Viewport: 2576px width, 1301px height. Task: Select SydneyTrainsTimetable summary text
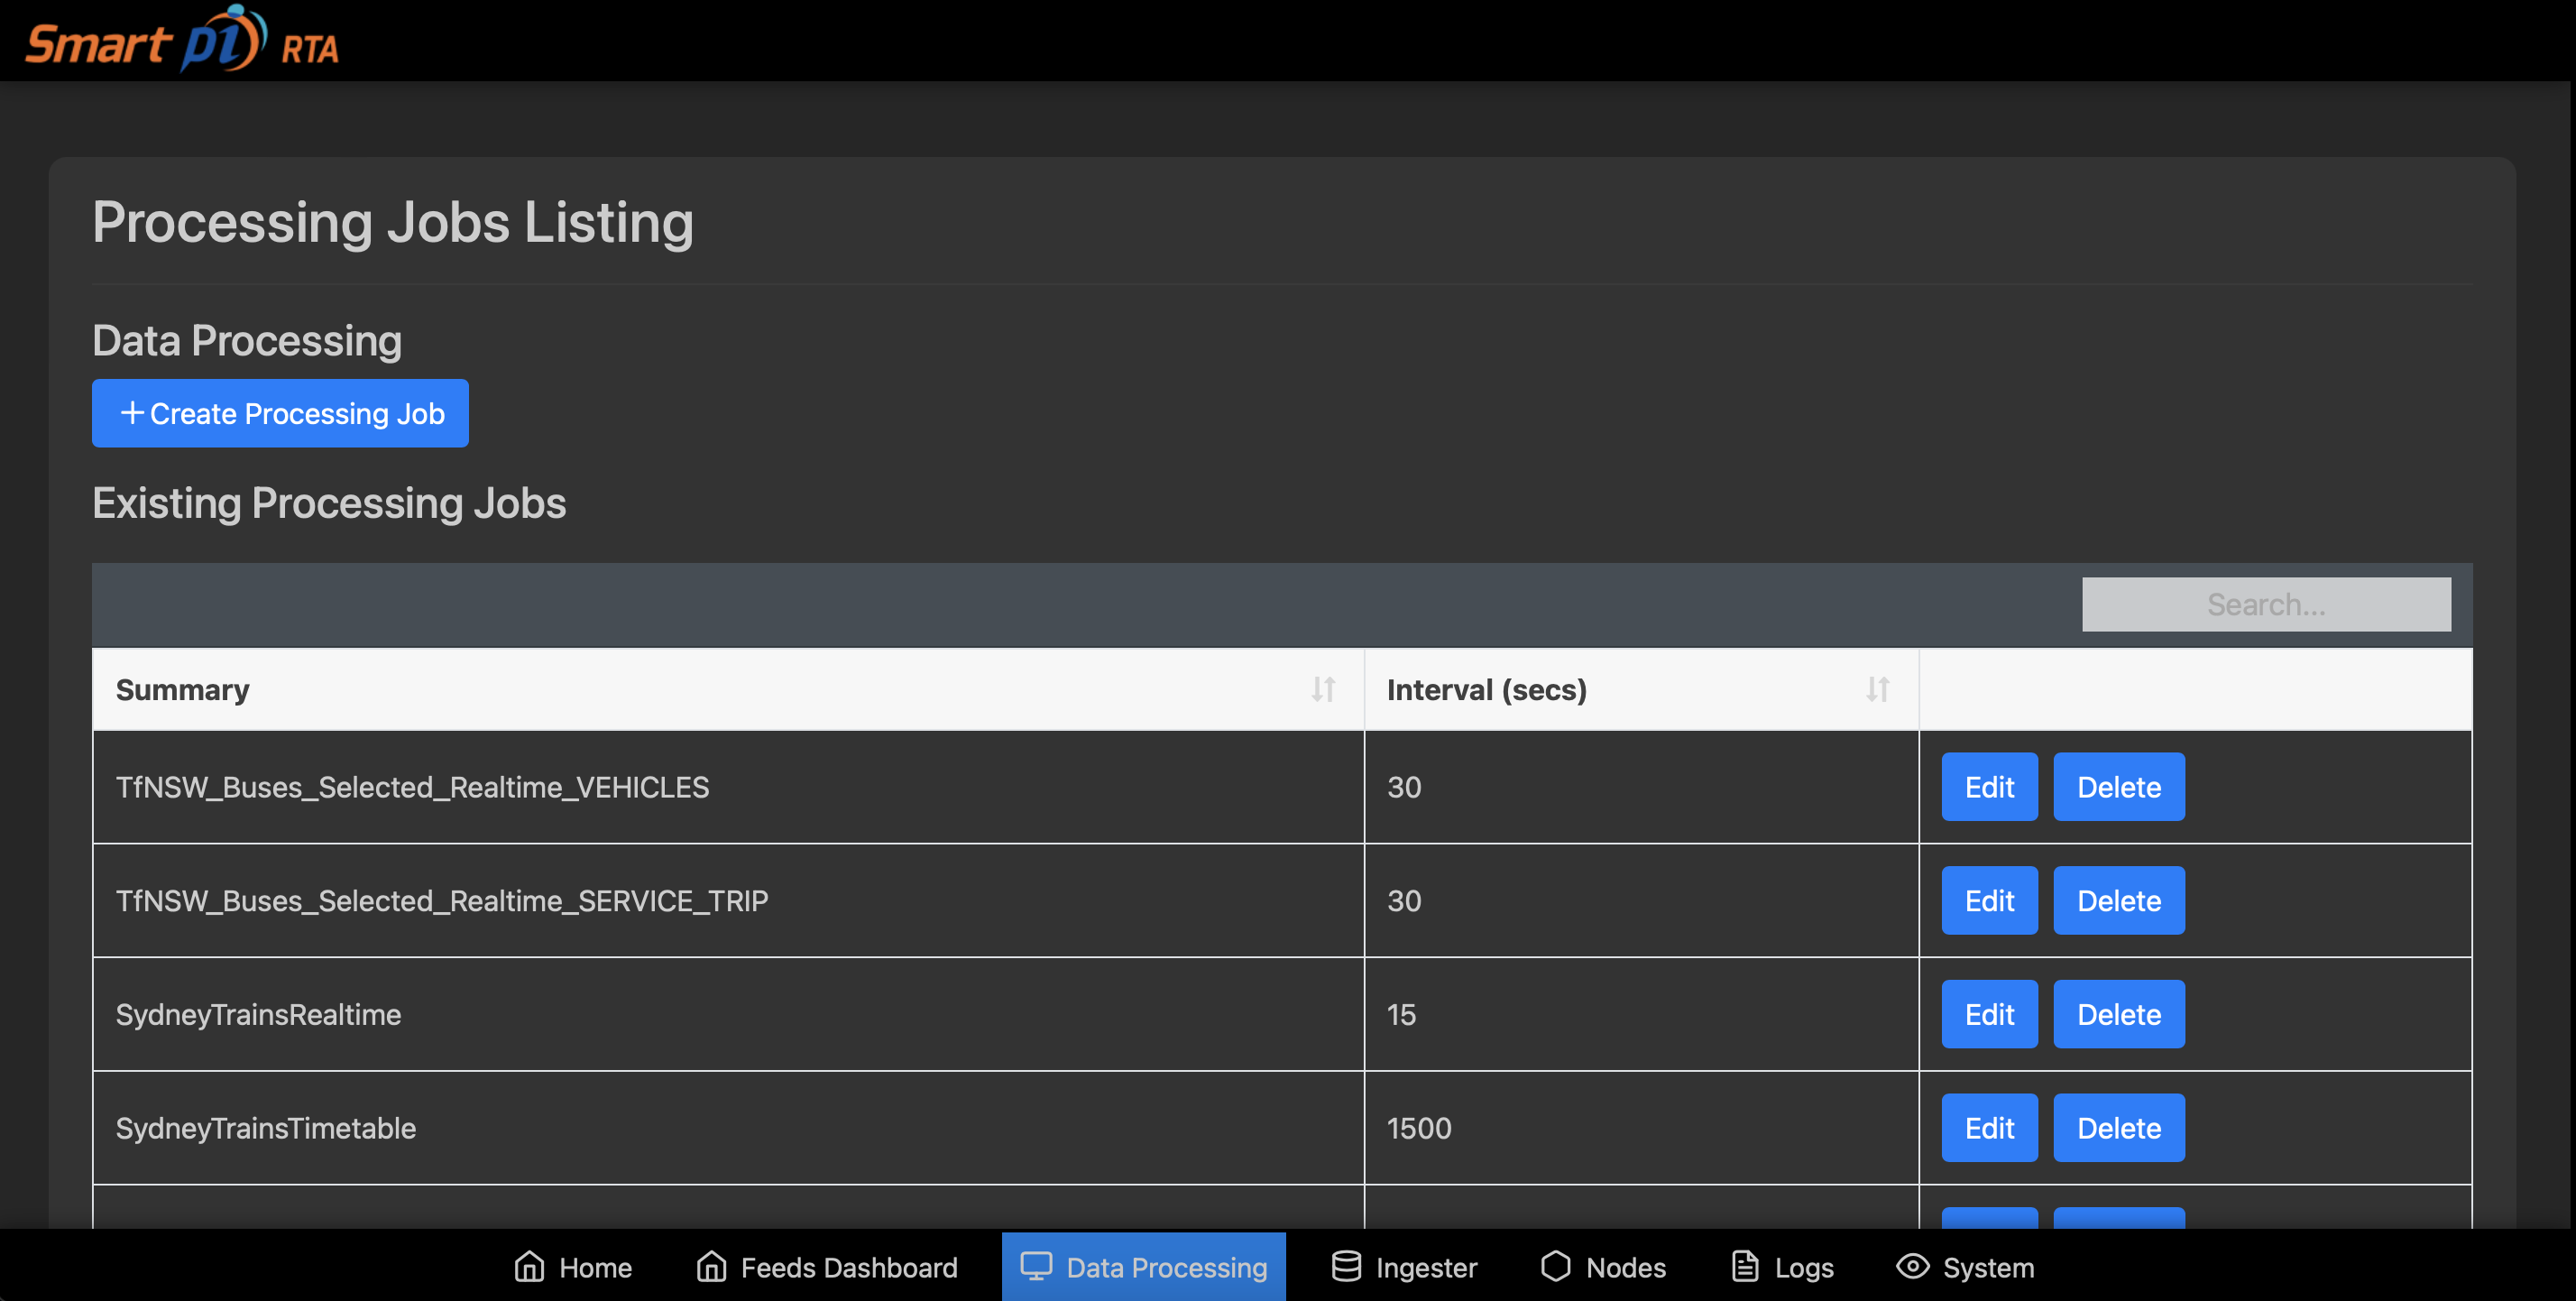(265, 1129)
